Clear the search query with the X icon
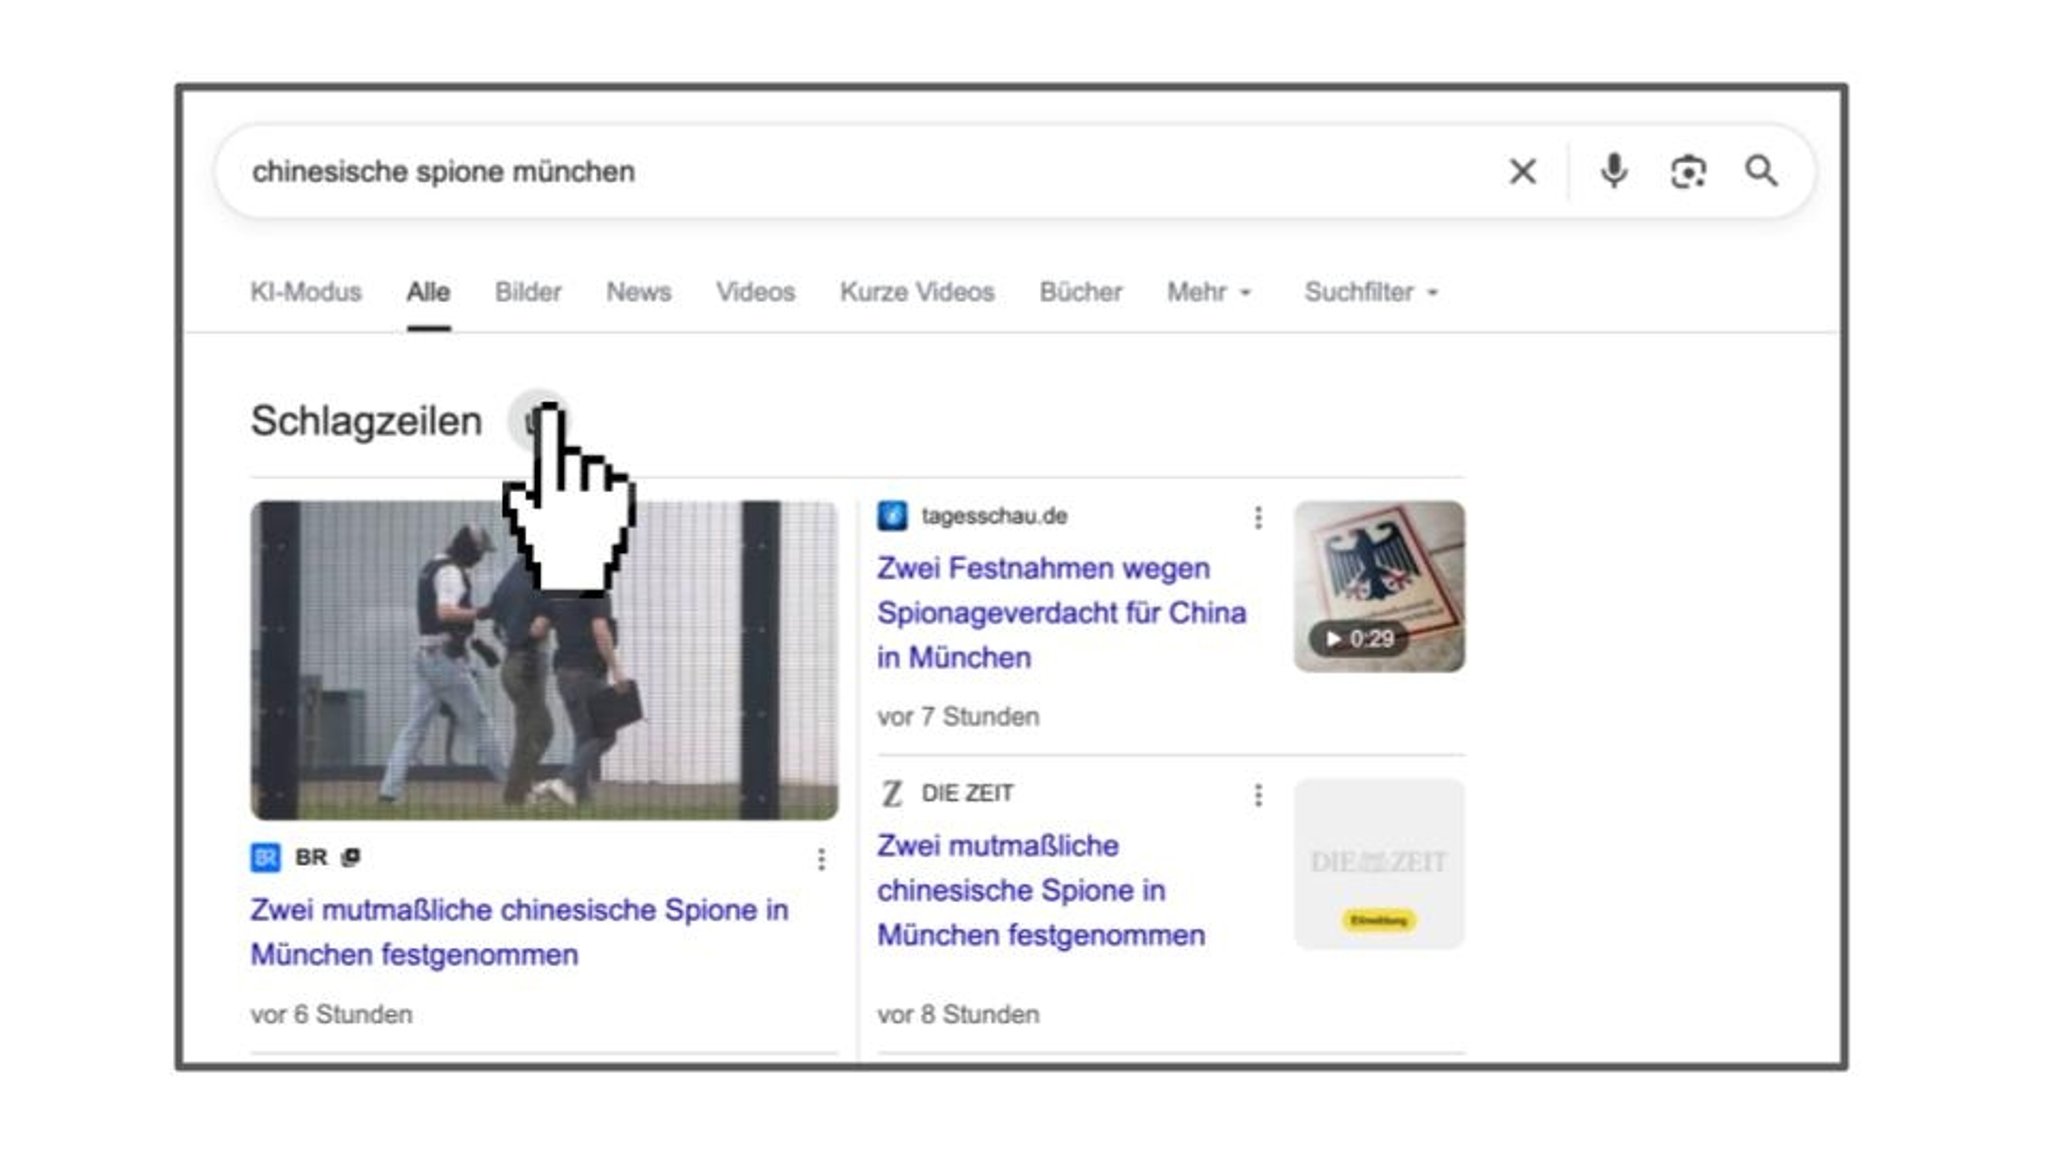 [1522, 172]
